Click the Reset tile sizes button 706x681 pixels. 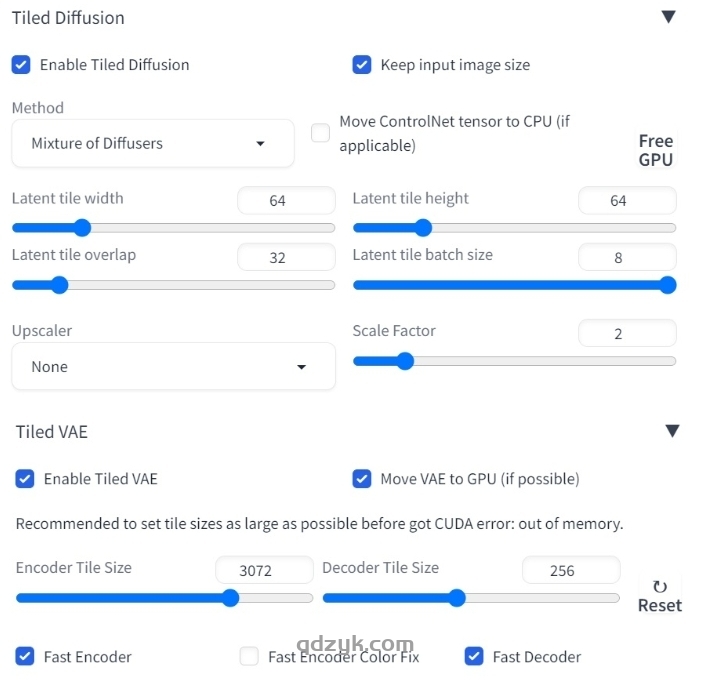(x=659, y=596)
